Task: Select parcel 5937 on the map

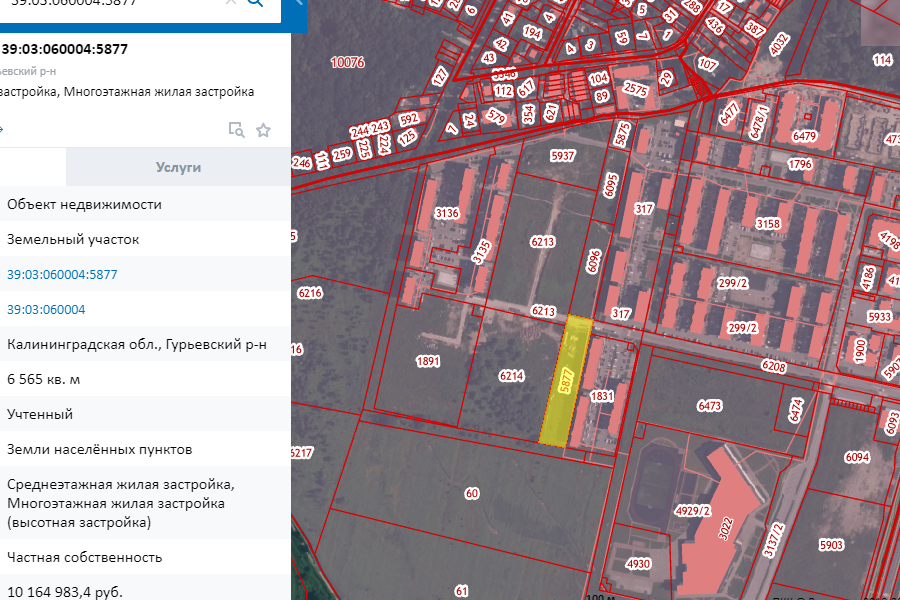Action: coord(563,155)
